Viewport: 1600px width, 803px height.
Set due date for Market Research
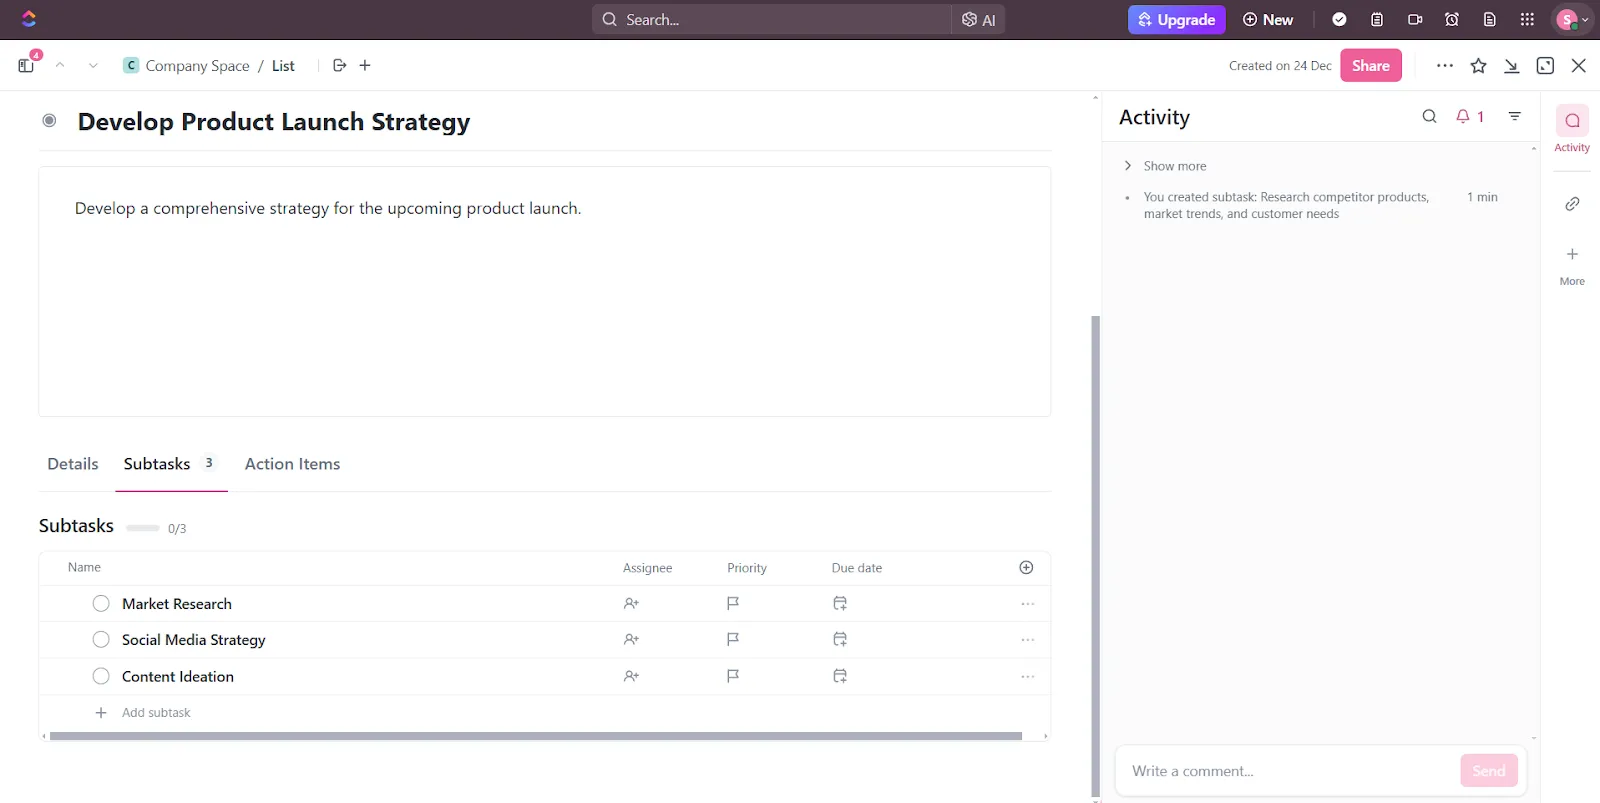[840, 603]
